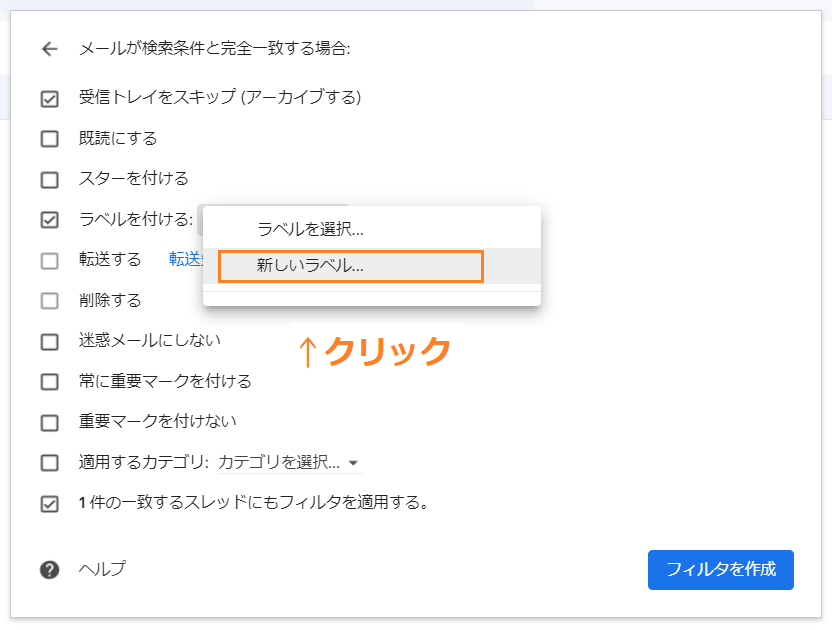
Task: Uncheck 受信トレイをスキップ (アーカイブする) checkbox
Action: tap(49, 99)
